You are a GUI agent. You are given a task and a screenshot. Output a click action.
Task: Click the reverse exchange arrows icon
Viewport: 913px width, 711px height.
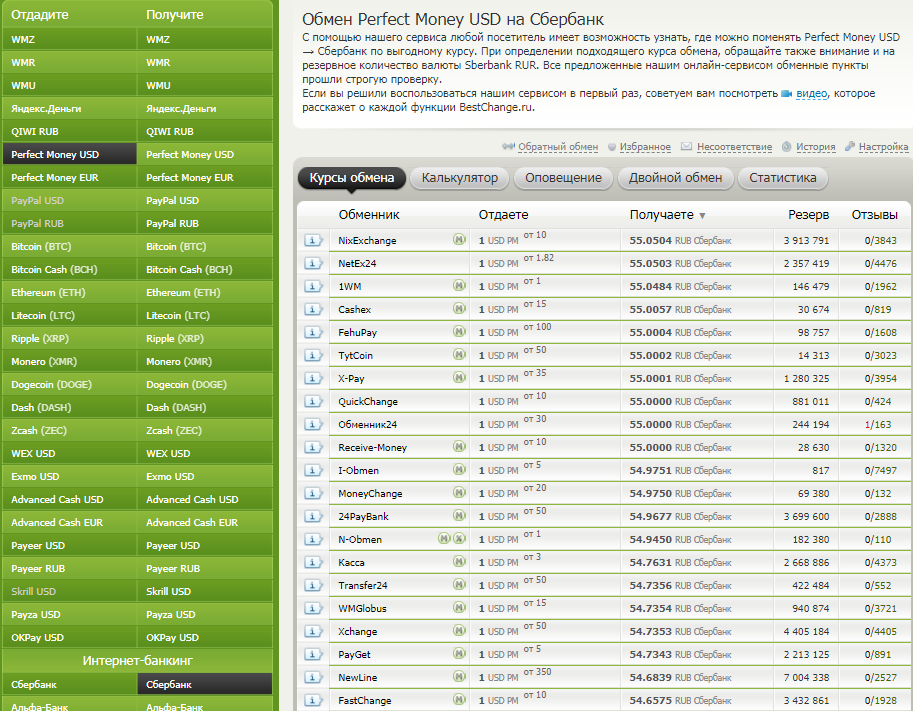(508, 147)
